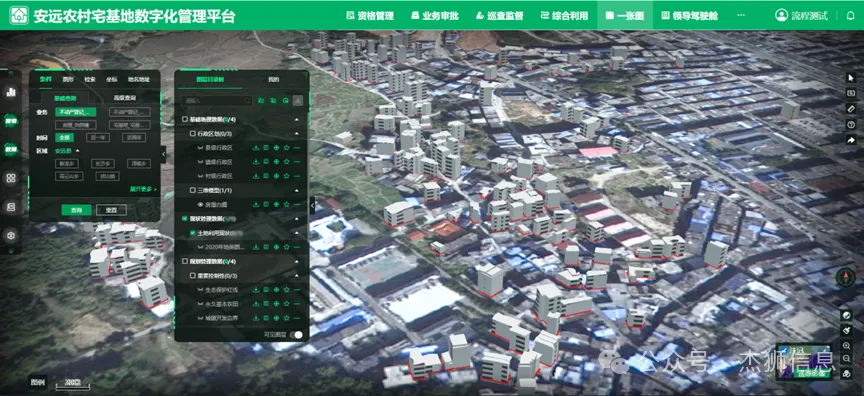Locate the 城镇开发边界 layer on map
The image size is (864, 396).
(x=277, y=318)
